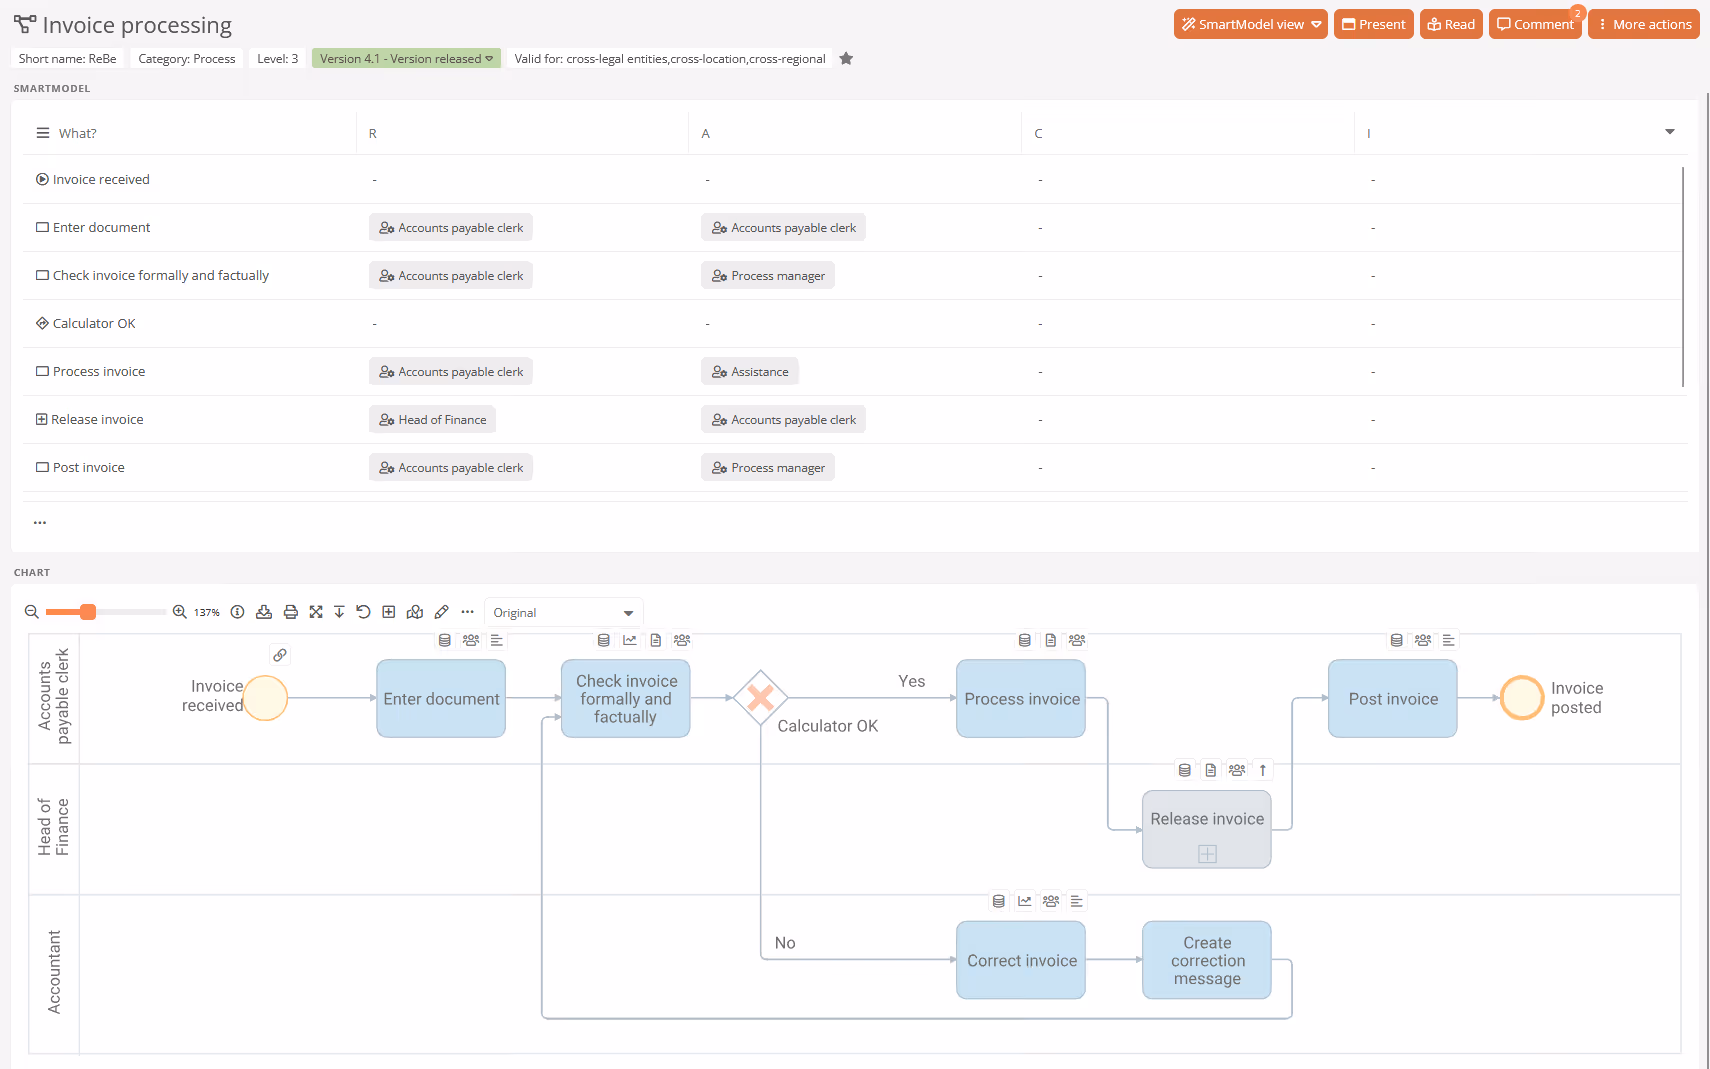Expand the Release invoice subprocess plus marker
Image resolution: width=1710 pixels, height=1069 pixels.
(1207, 854)
